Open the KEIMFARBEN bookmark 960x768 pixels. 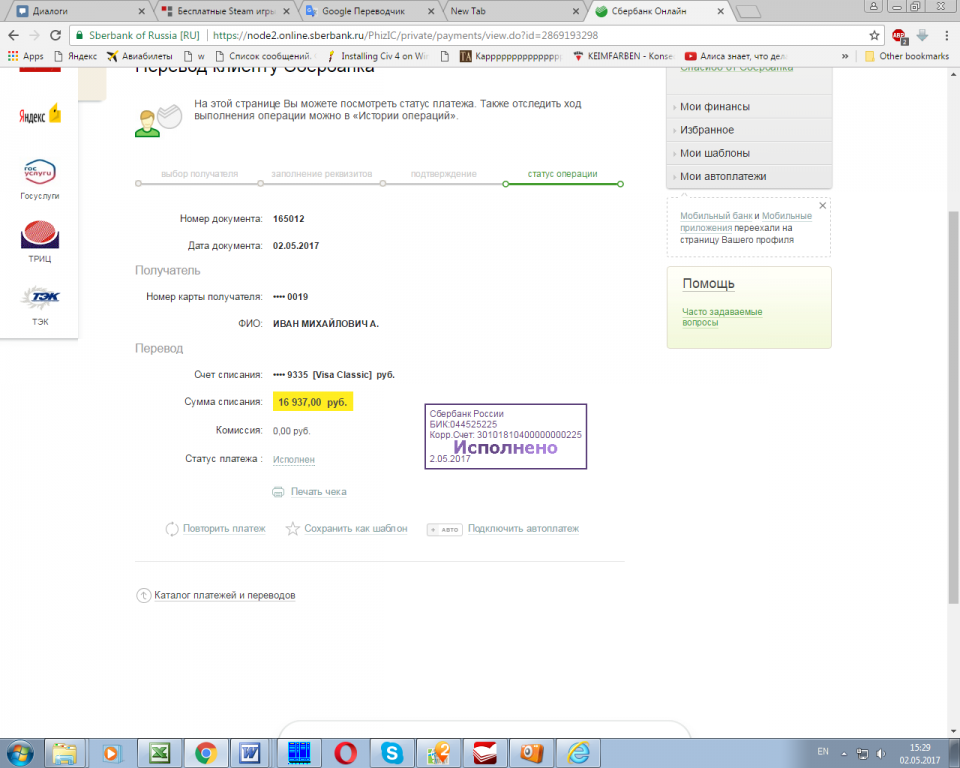coord(623,56)
